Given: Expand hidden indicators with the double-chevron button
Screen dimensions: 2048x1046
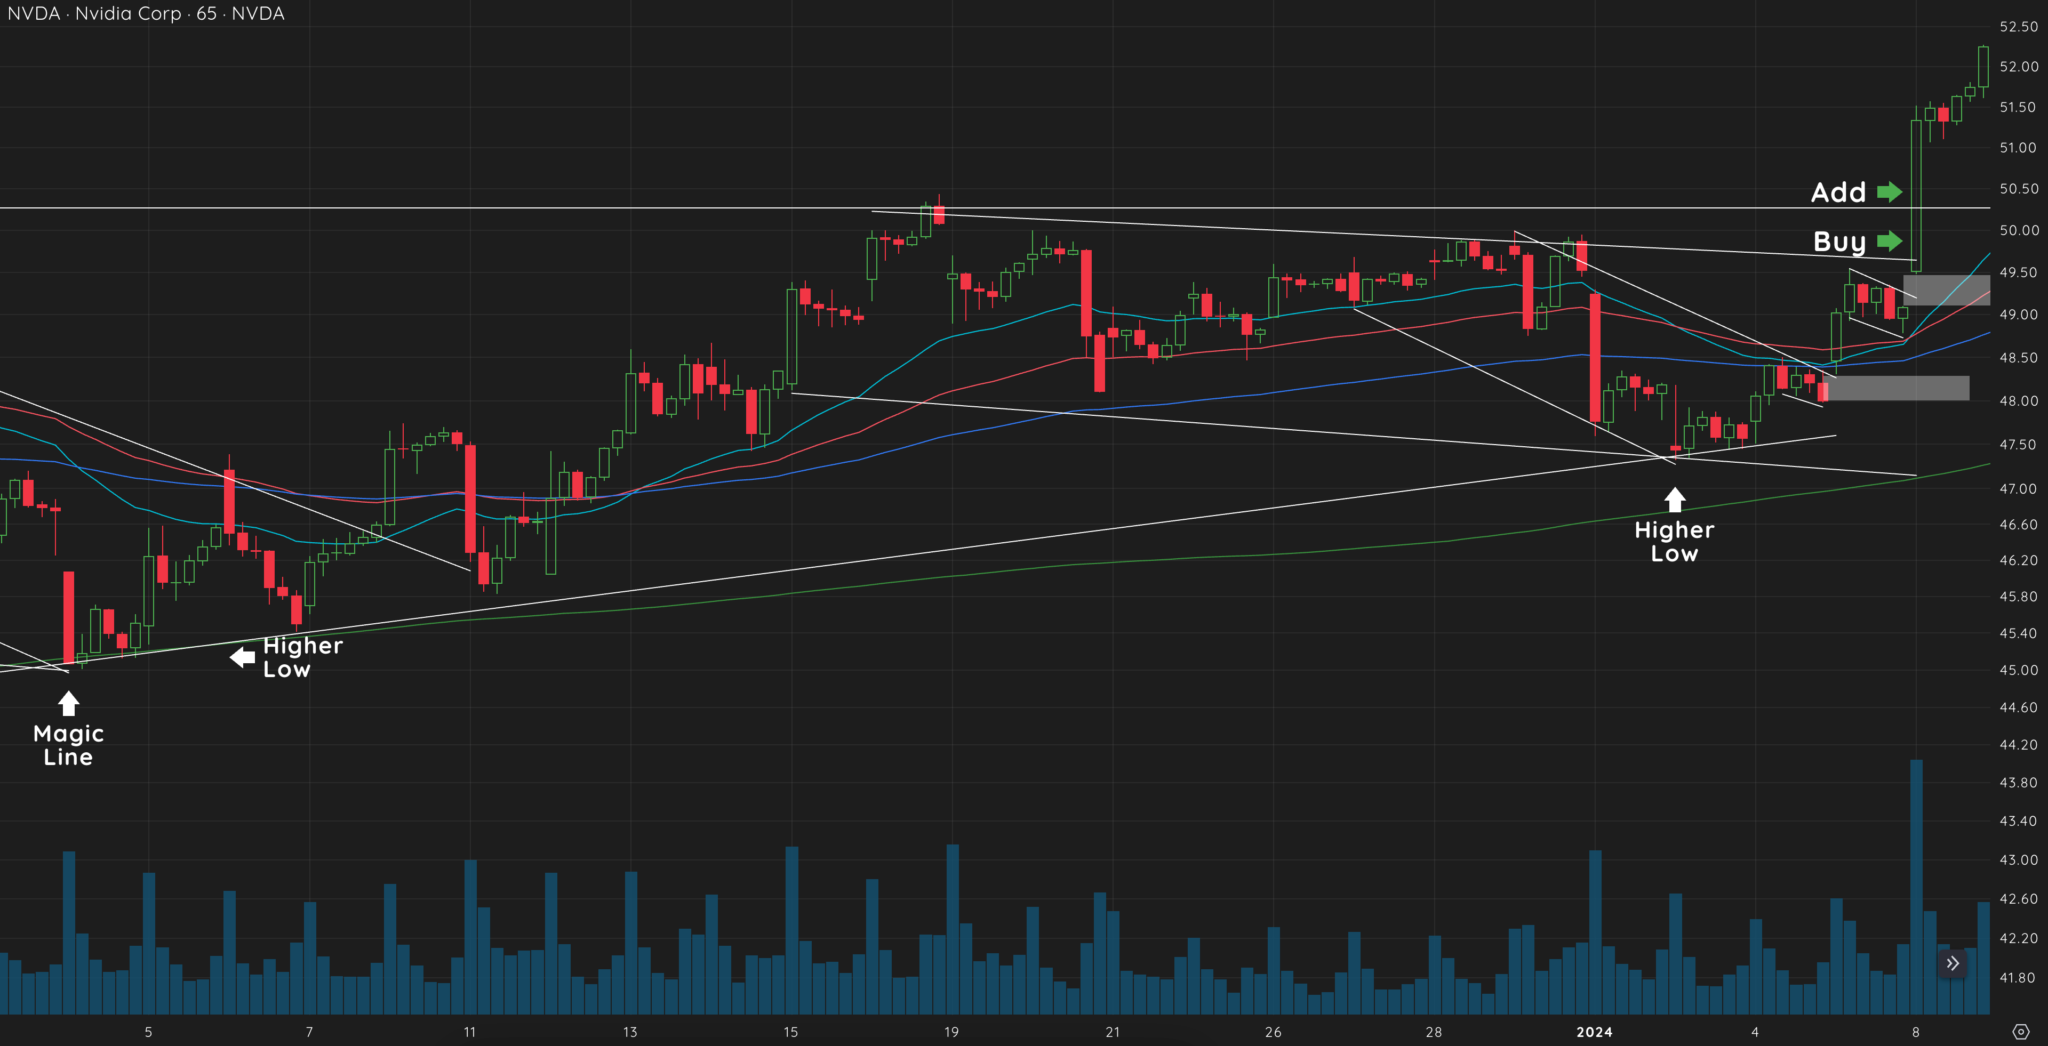Looking at the screenshot, I should [1951, 963].
